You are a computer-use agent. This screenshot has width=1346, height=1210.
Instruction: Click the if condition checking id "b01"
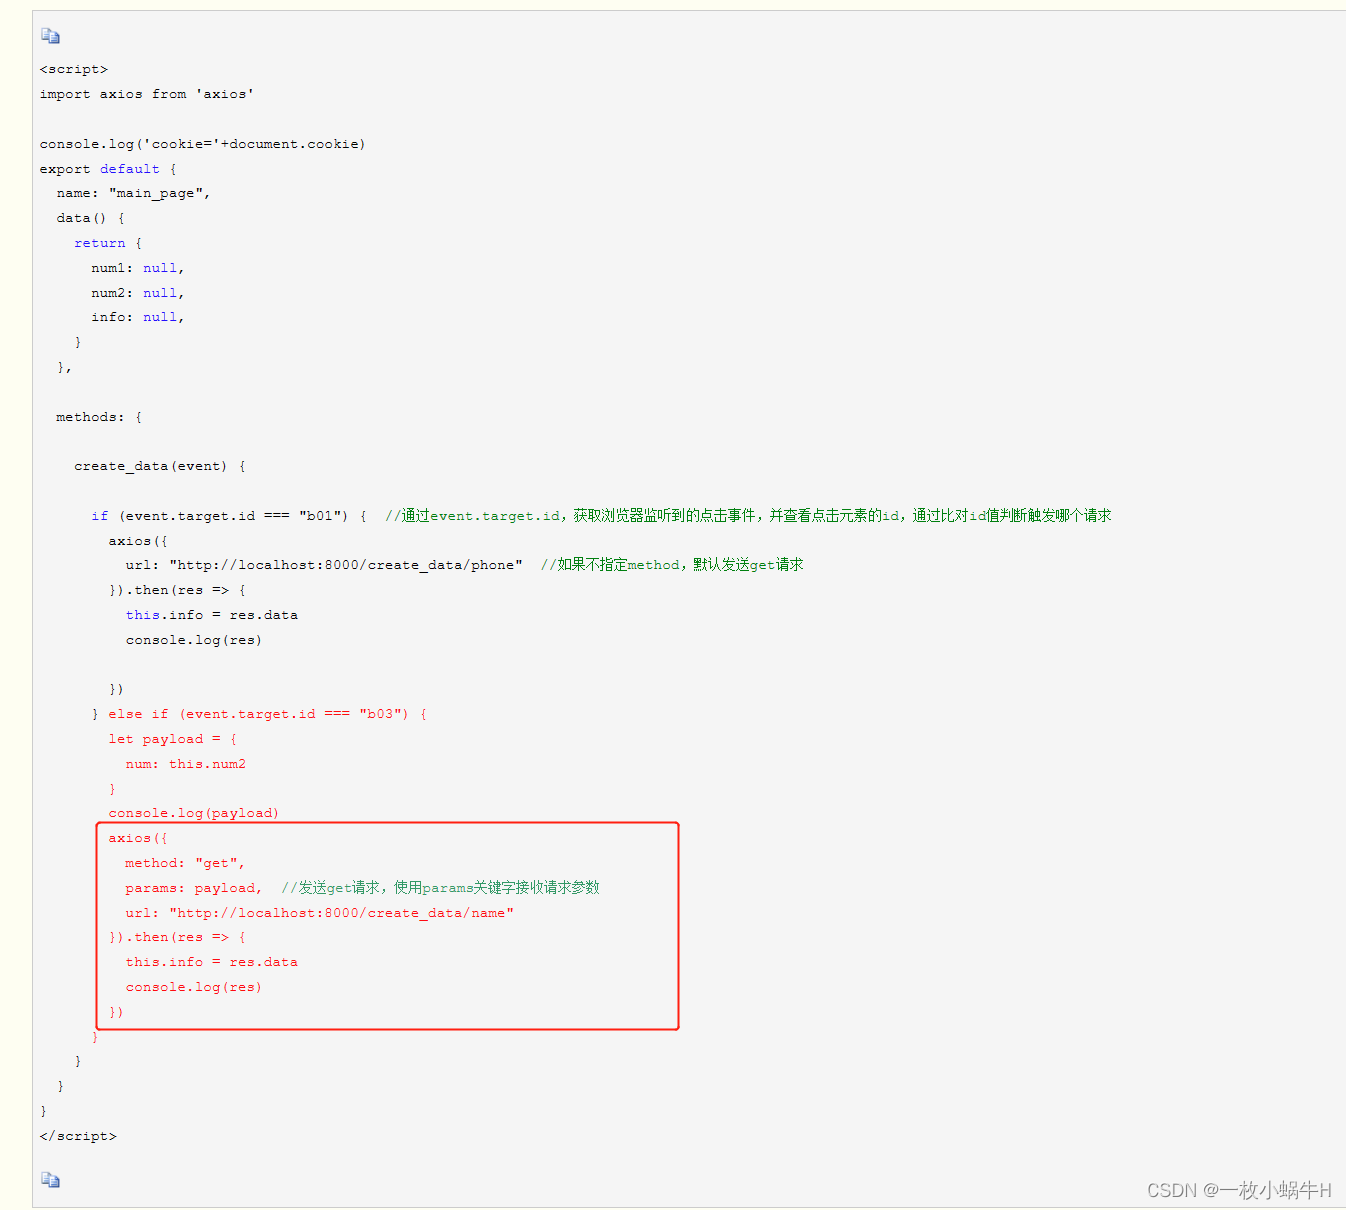tap(229, 516)
